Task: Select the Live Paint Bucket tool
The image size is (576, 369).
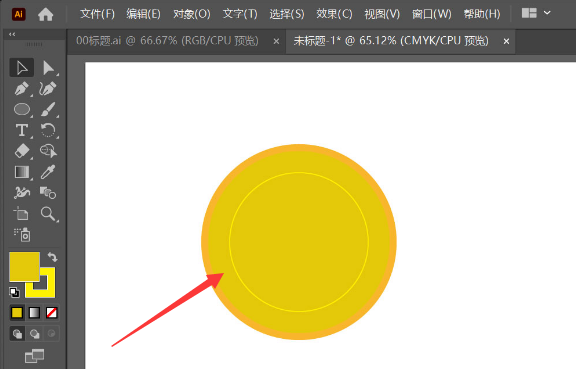Action: pos(48,193)
